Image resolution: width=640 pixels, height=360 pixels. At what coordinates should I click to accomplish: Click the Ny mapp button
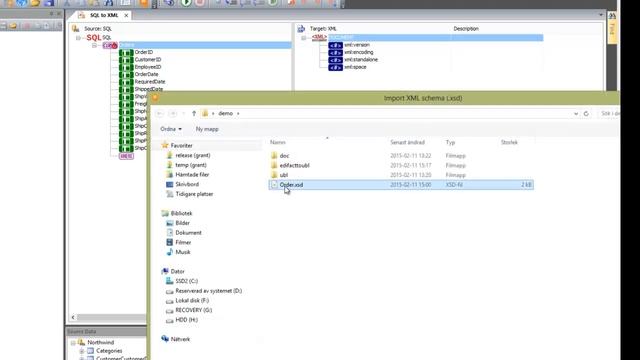tap(207, 129)
